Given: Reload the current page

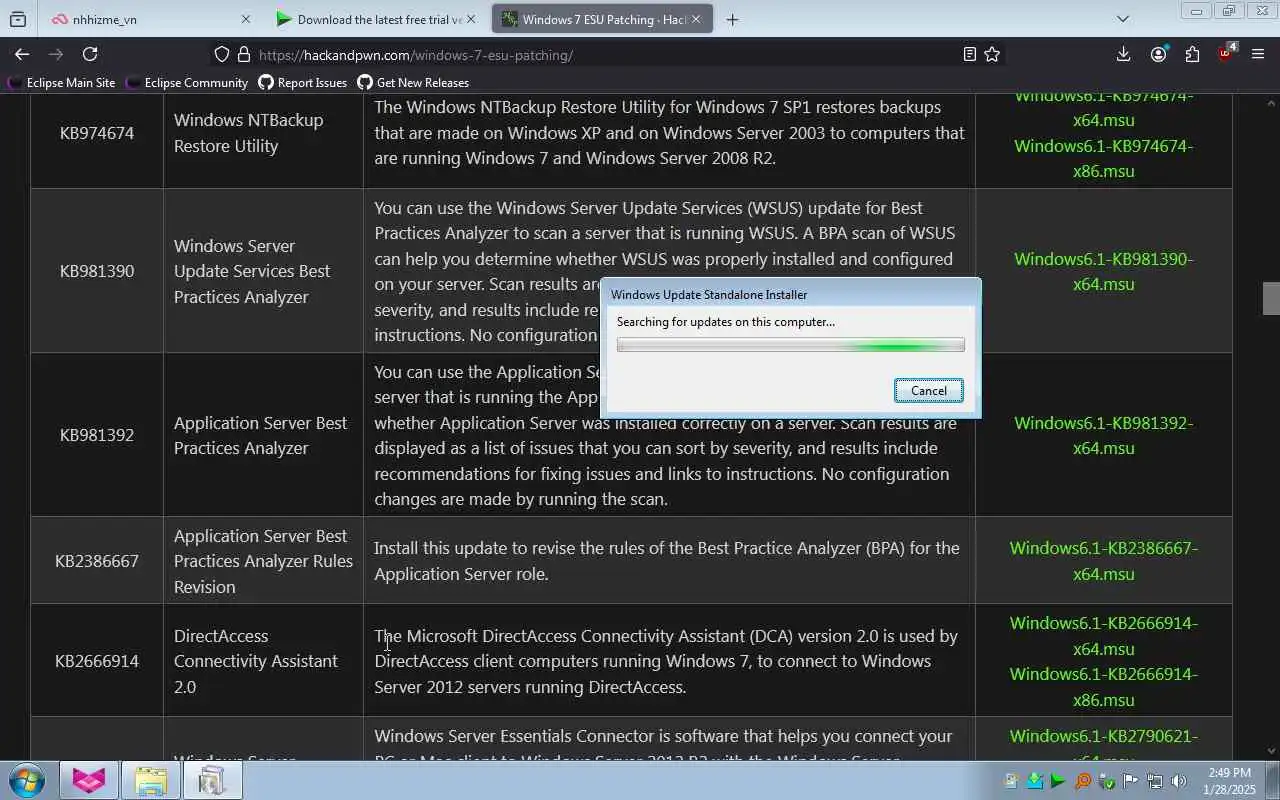Looking at the screenshot, I should [x=90, y=54].
